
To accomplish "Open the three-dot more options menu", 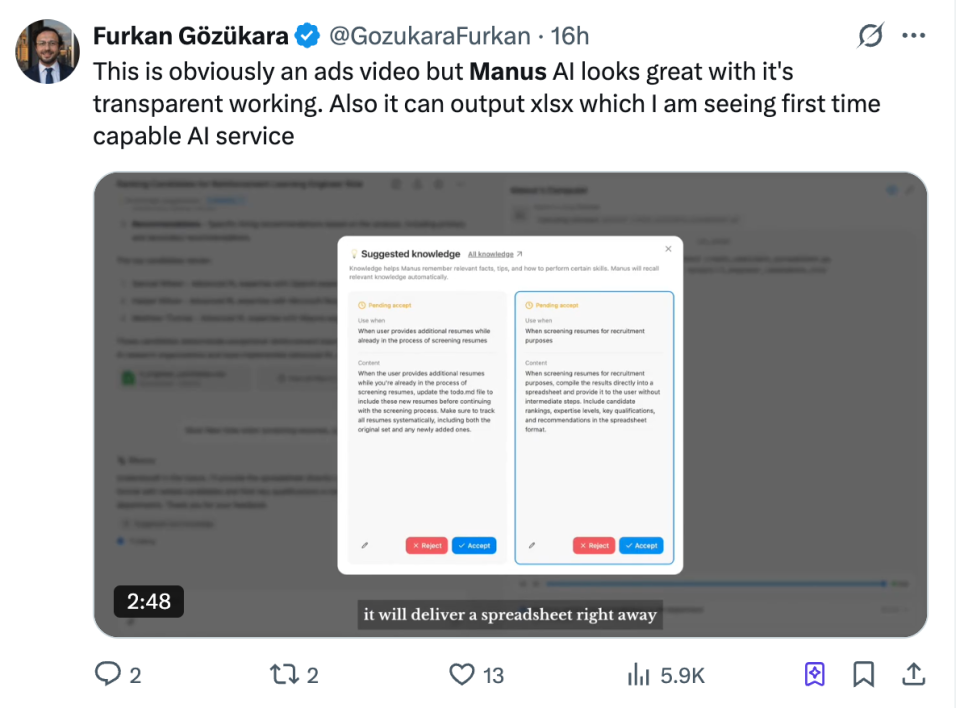I will tap(914, 36).
